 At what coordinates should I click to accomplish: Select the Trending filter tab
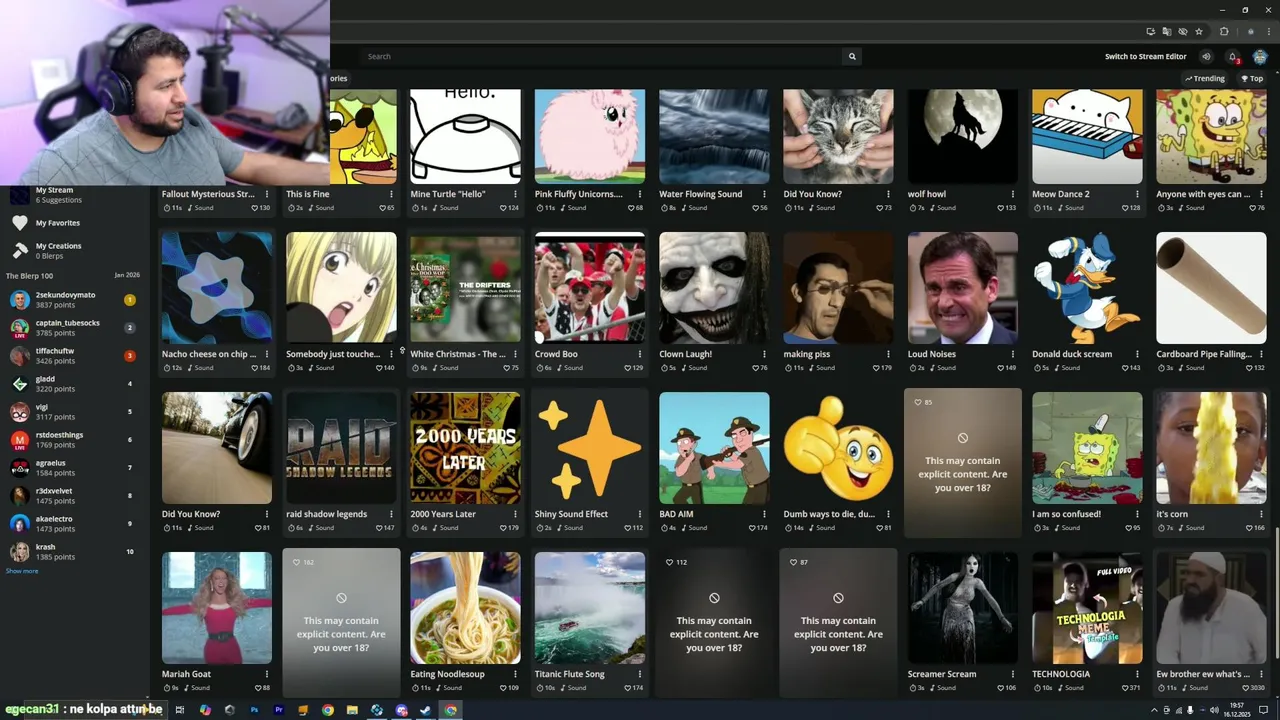point(1205,78)
